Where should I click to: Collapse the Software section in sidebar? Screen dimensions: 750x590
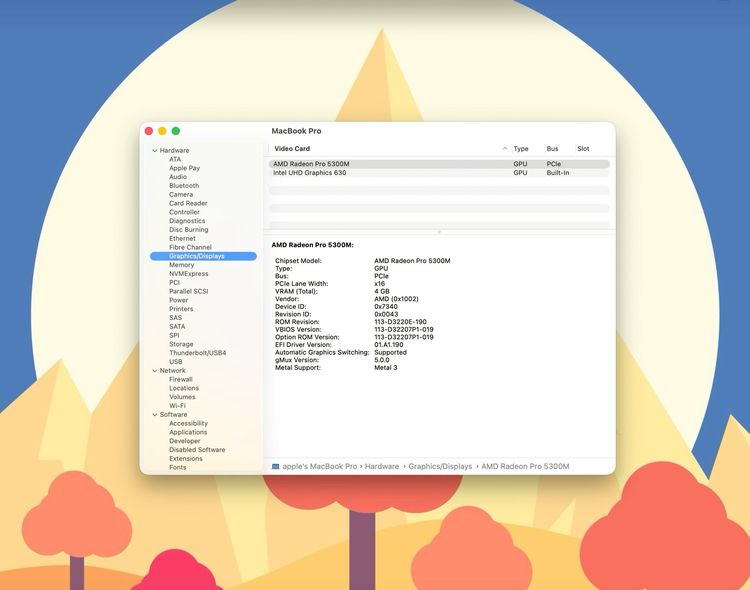pos(155,415)
